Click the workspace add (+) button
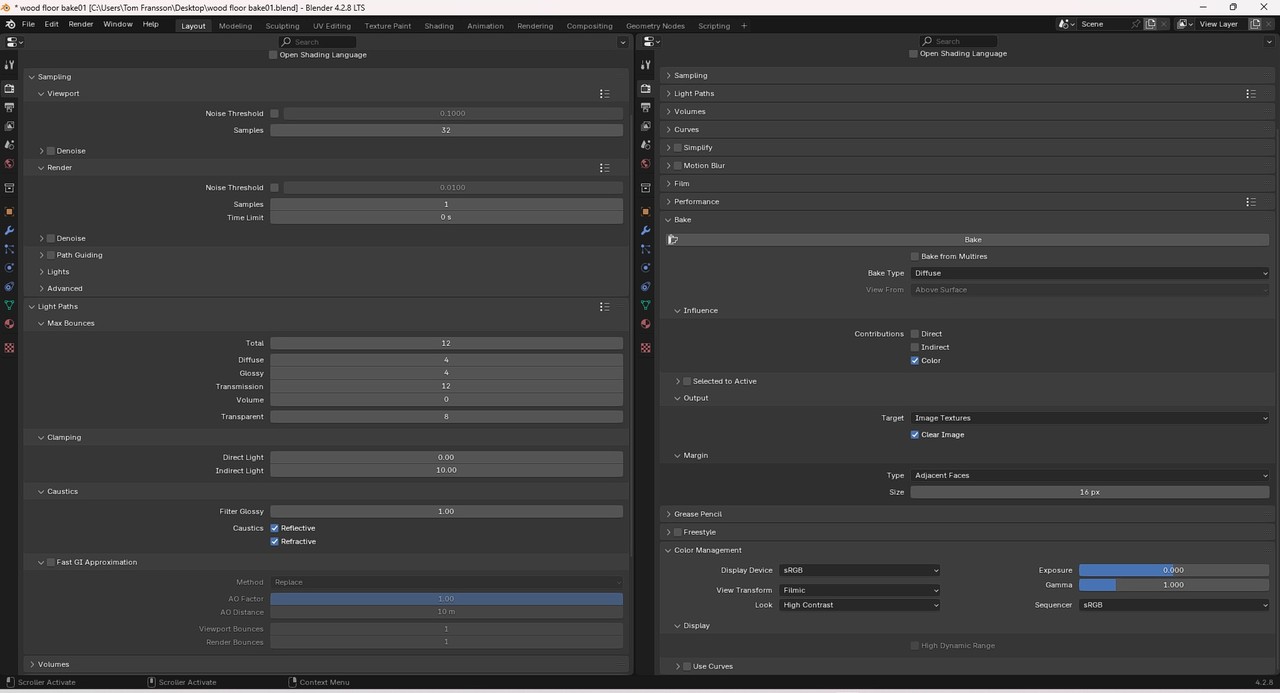The height and width of the screenshot is (693, 1280). click(x=743, y=25)
